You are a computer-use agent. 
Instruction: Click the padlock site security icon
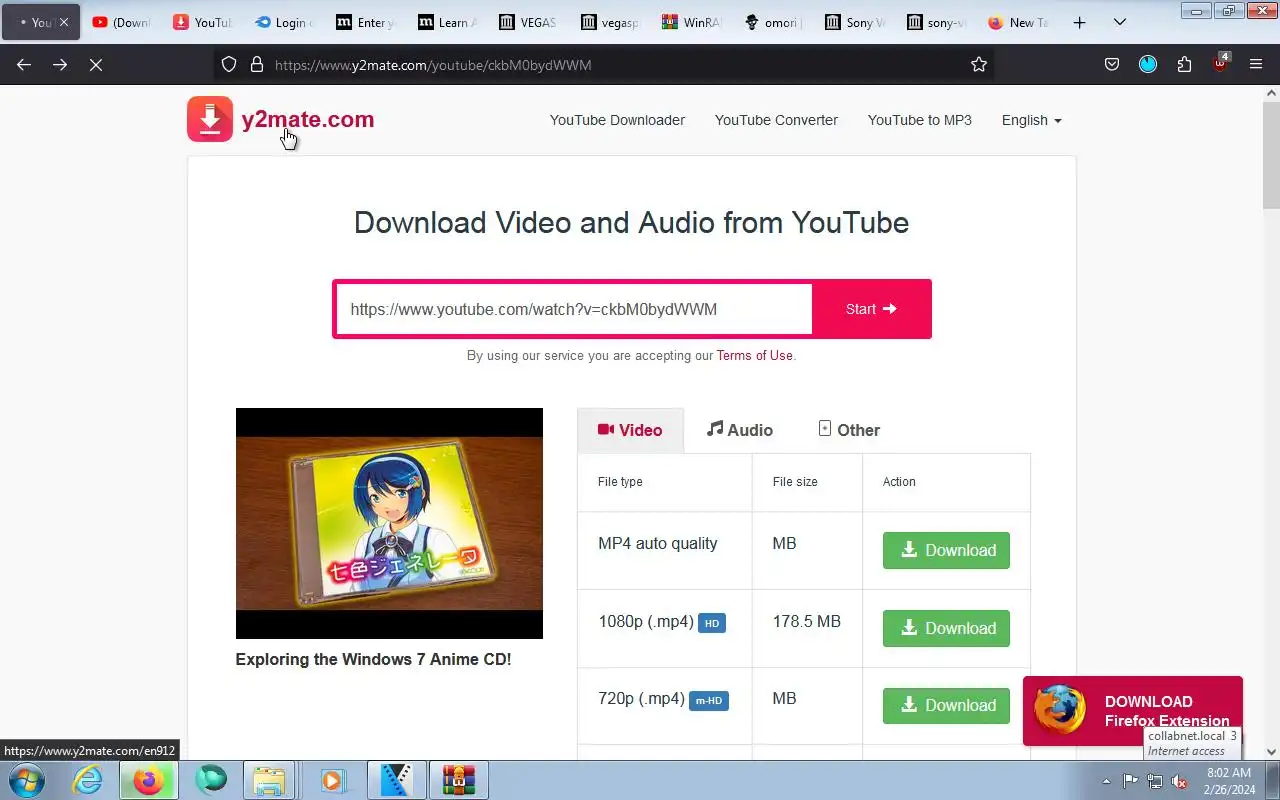click(x=256, y=64)
